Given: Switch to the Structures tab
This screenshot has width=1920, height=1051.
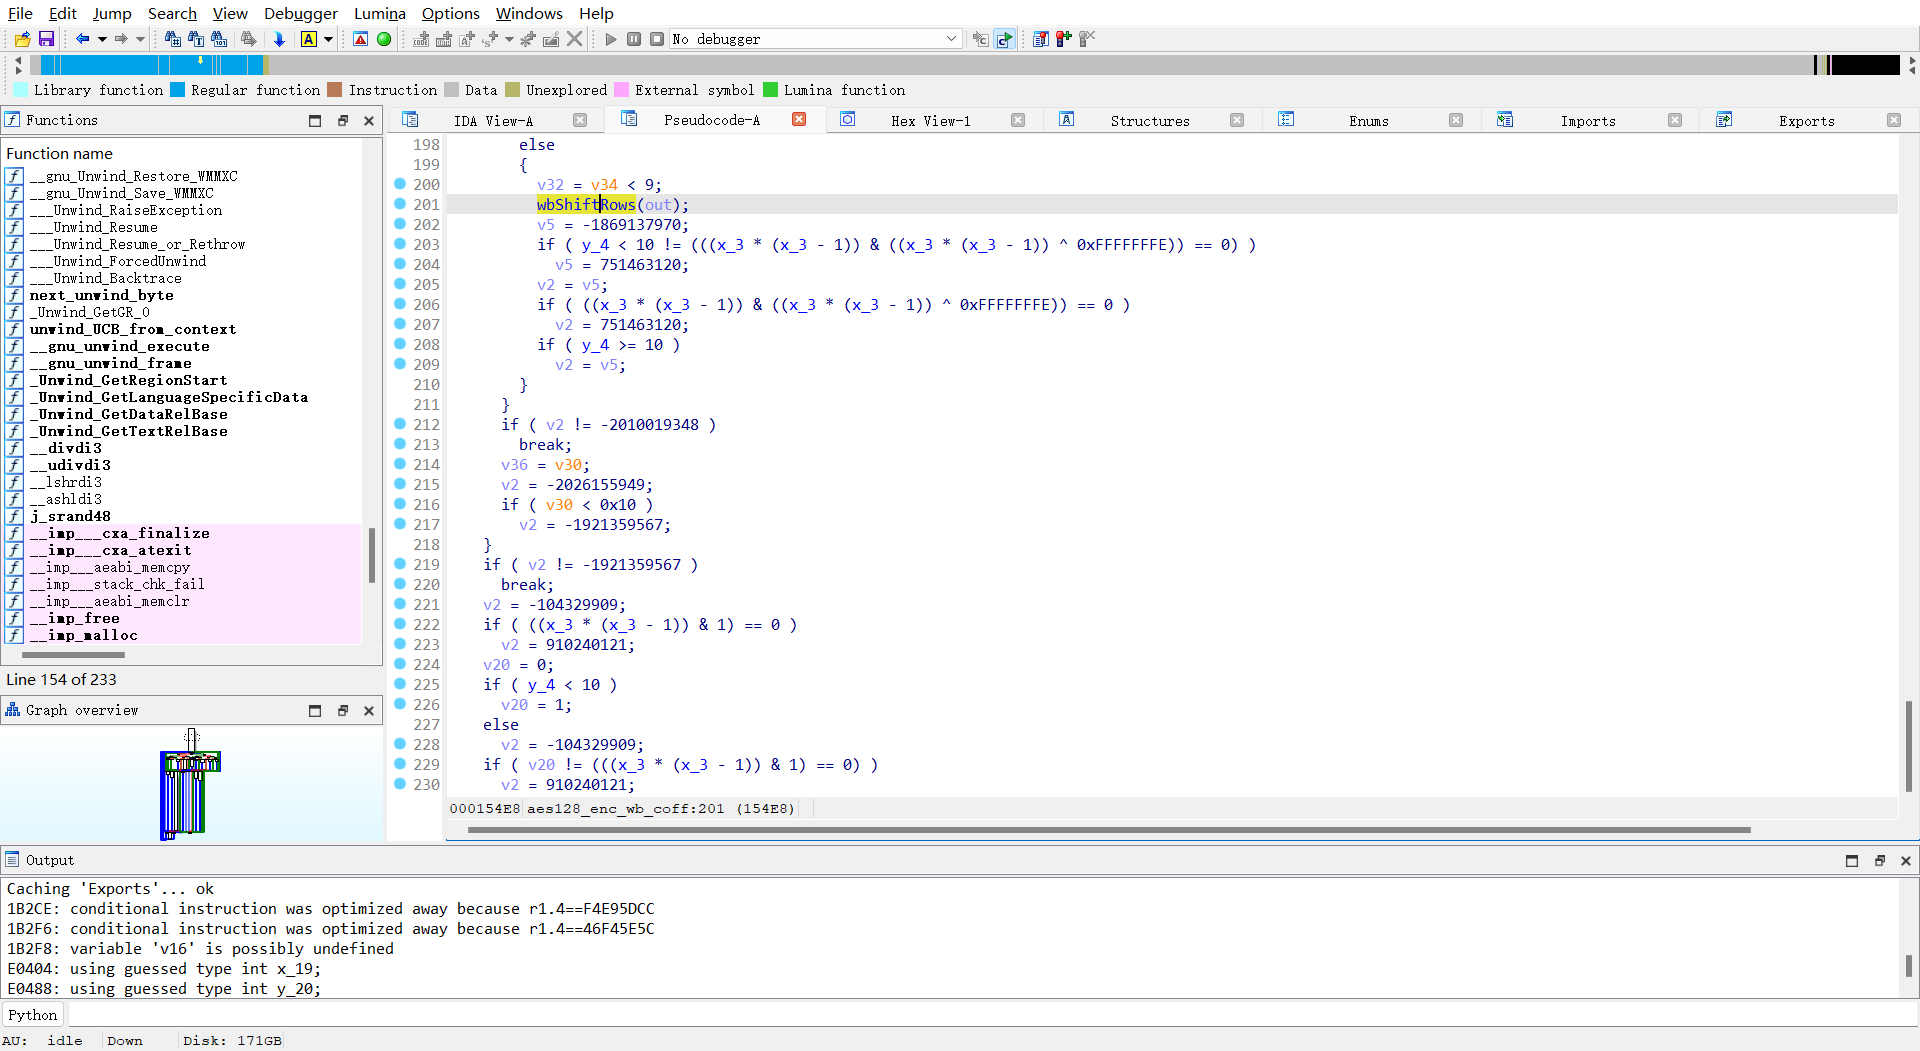Looking at the screenshot, I should 1150,120.
